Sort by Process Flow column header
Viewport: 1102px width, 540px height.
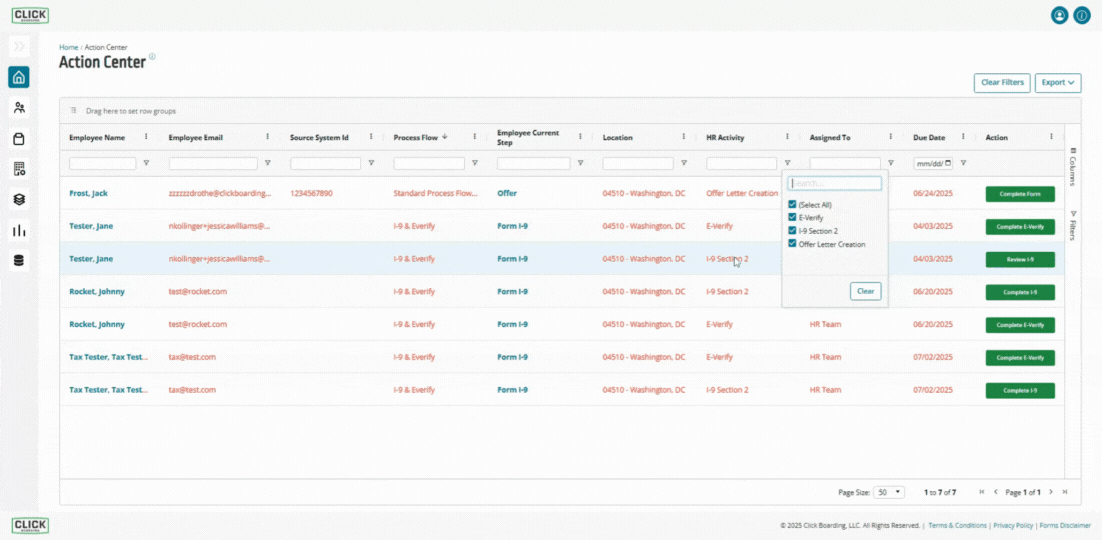coord(415,138)
